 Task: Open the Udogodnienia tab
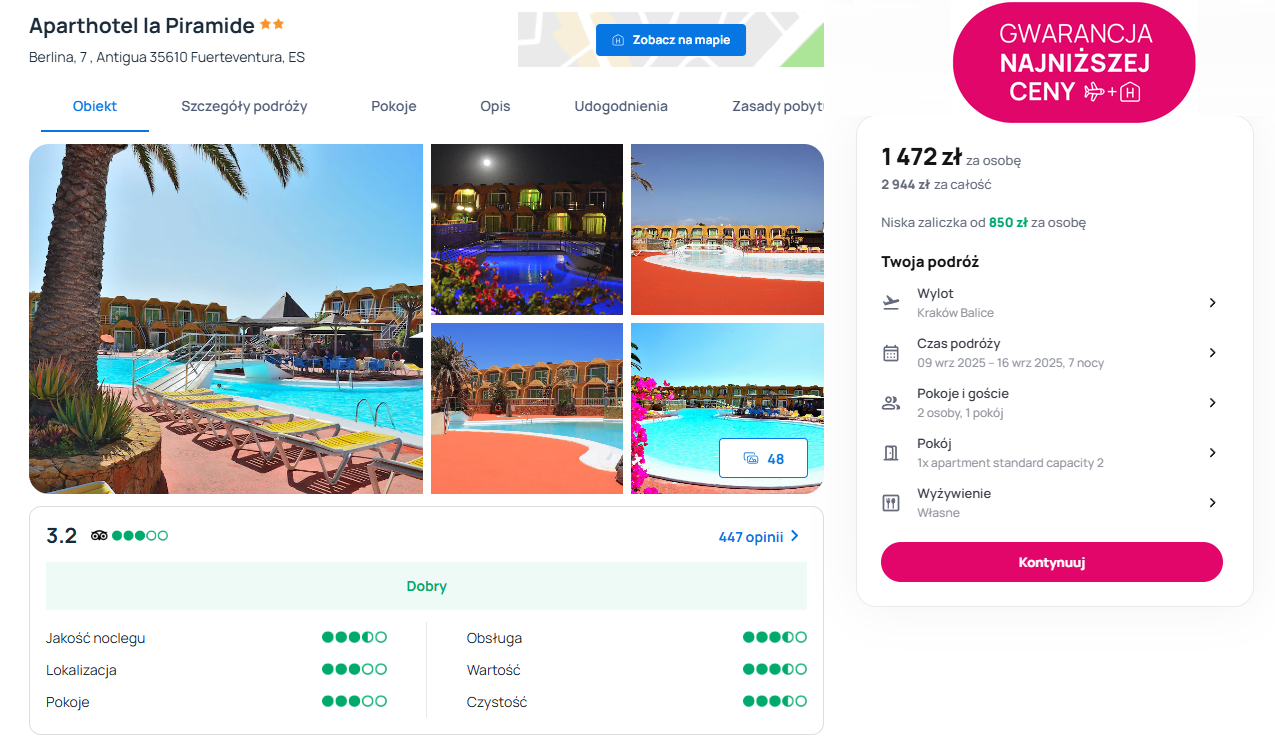click(621, 106)
